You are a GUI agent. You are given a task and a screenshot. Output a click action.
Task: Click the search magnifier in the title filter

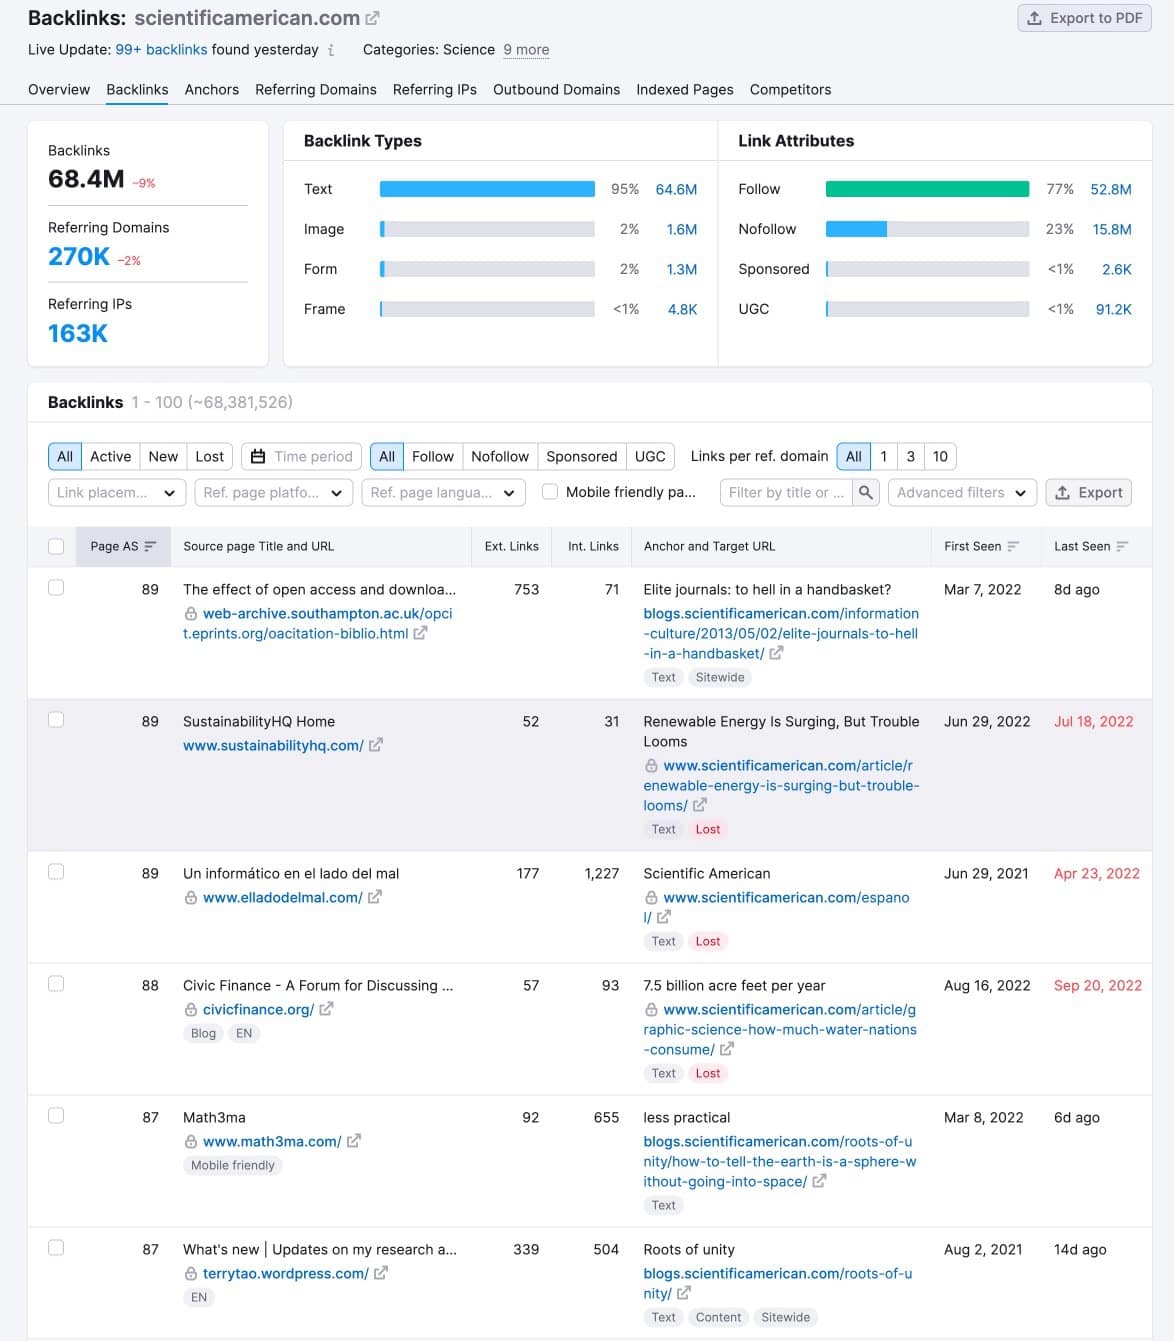[x=865, y=492]
